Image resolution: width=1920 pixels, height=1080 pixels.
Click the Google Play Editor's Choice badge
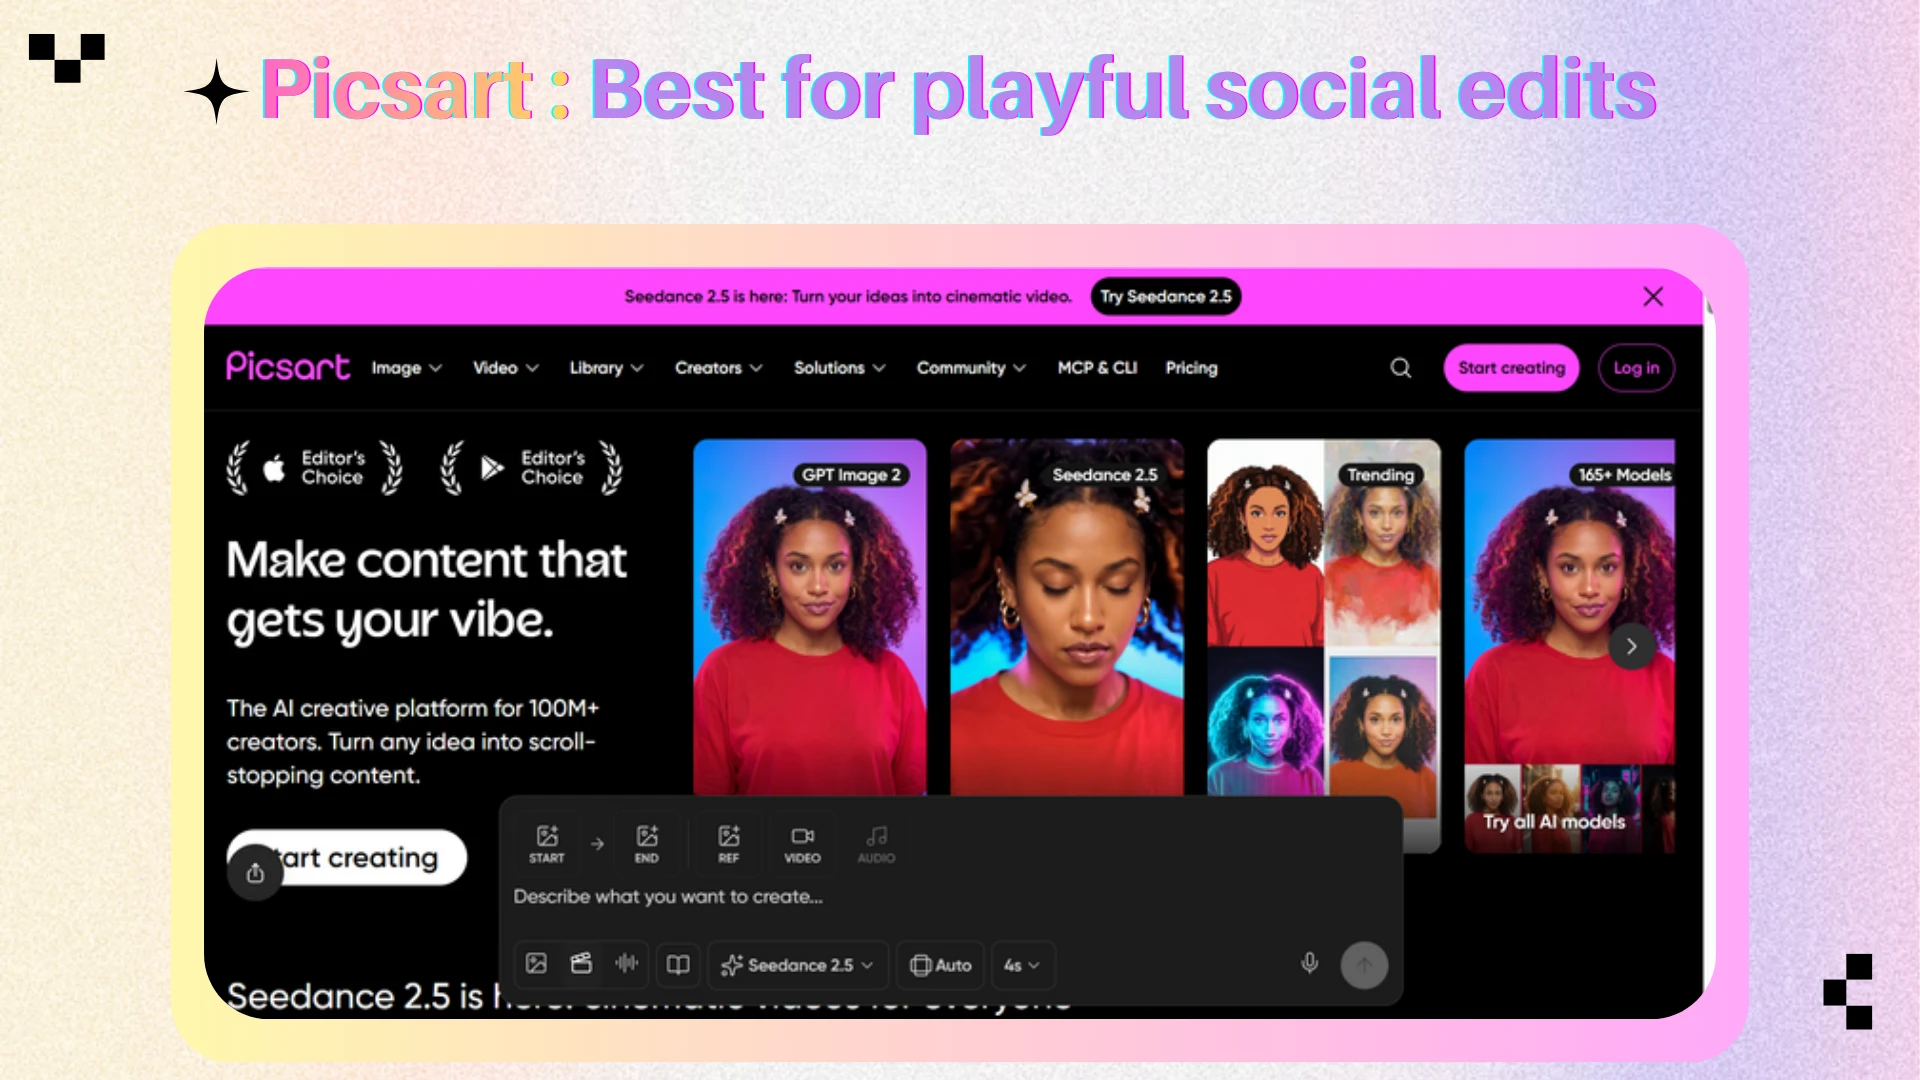(x=533, y=468)
